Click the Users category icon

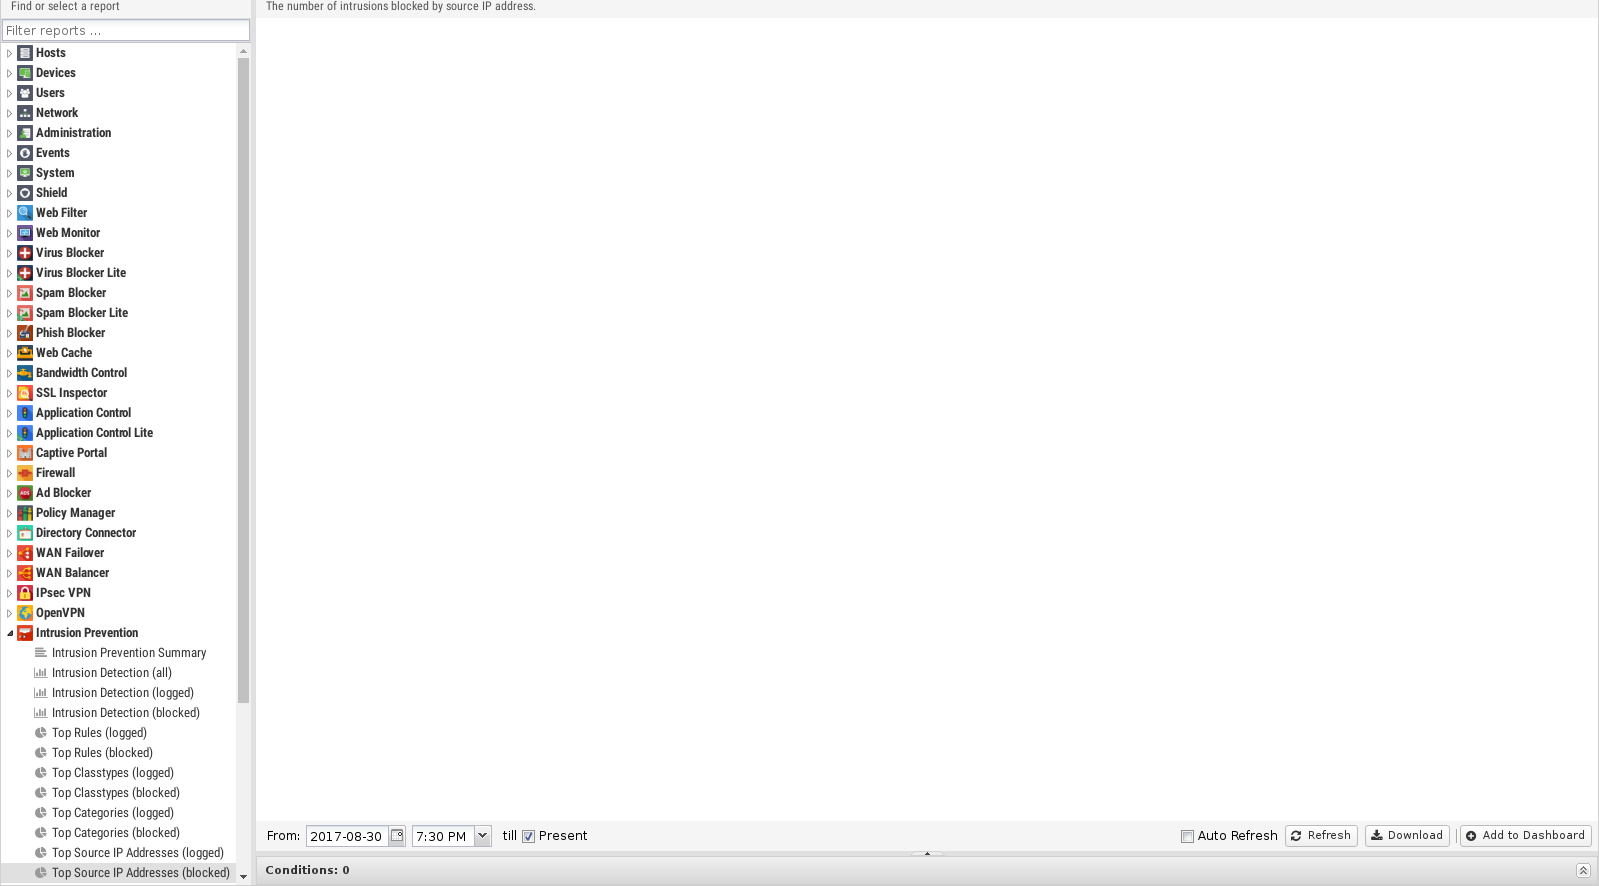click(x=25, y=93)
